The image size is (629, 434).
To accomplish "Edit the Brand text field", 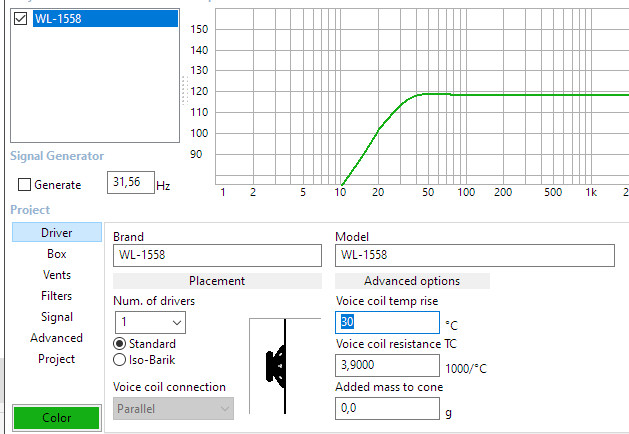I will coord(217,255).
